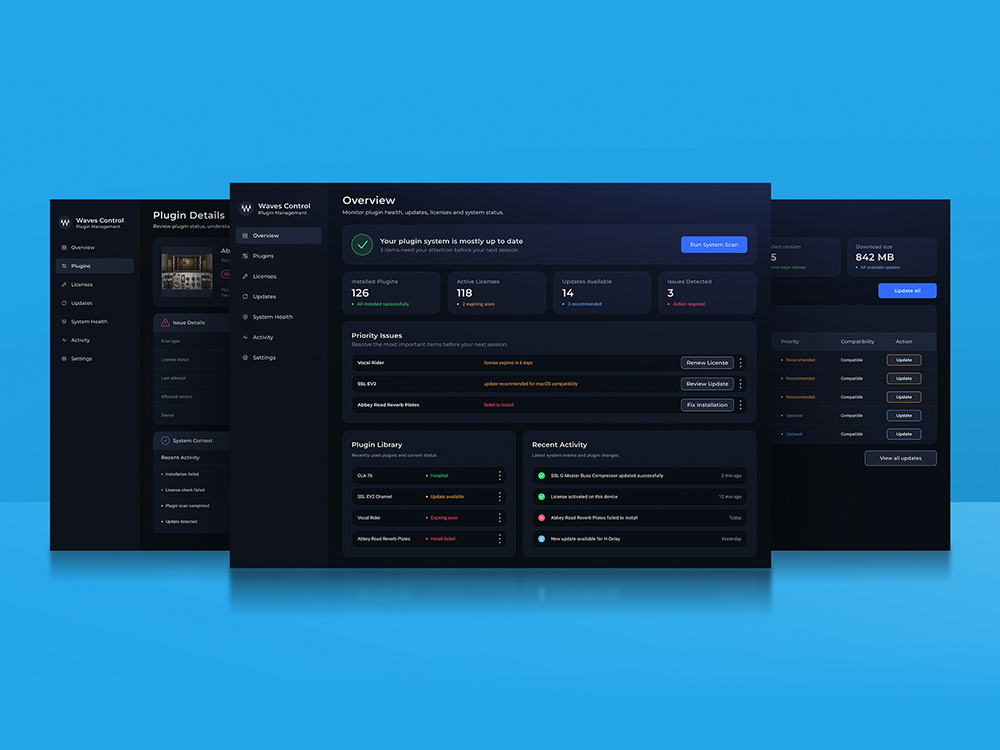
Task: Open the kebab menu for SSL EV2 Channel row
Action: (499, 497)
